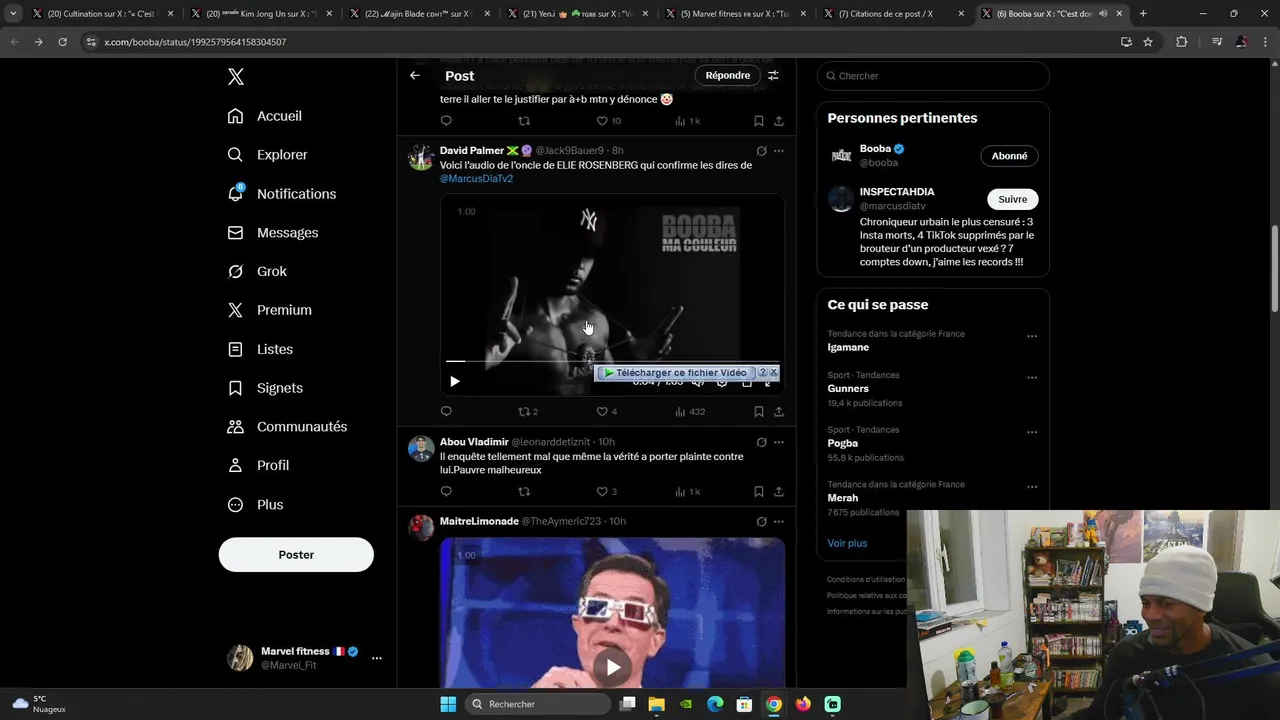The image size is (1280, 720).
Task: Go back using the Post arrow
Action: 415,75
